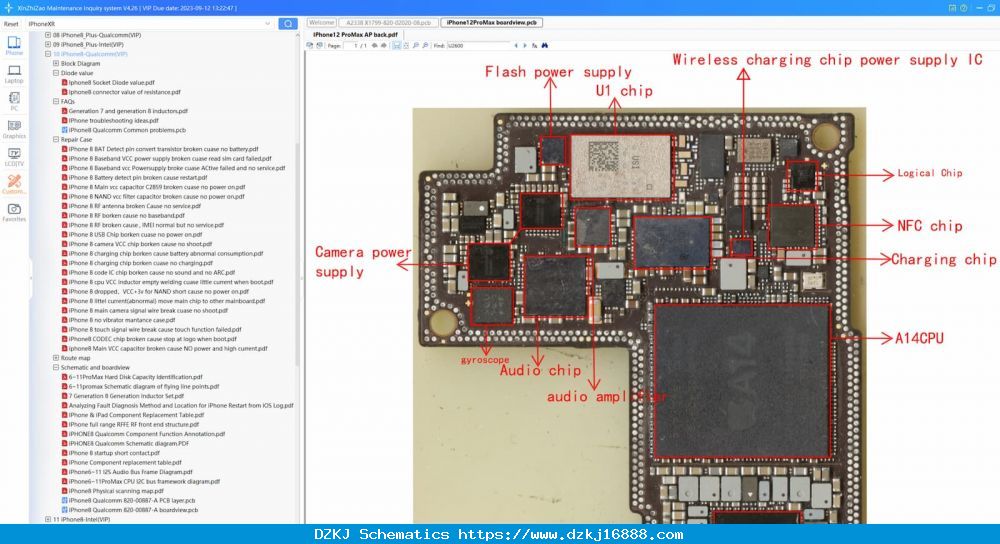This screenshot has height=544, width=1000.
Task: Expand 11 iPhone8-Intel(VIP) node
Action: click(x=48, y=519)
